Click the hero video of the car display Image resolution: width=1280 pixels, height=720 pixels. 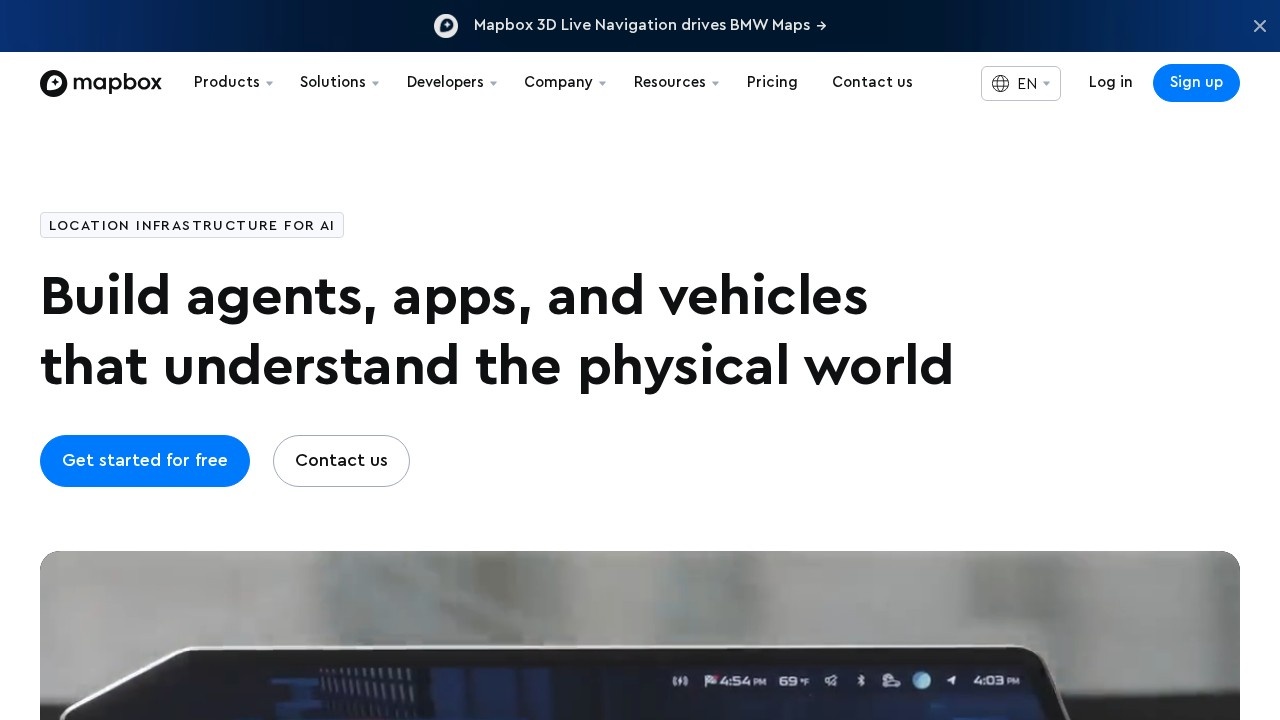(x=640, y=636)
